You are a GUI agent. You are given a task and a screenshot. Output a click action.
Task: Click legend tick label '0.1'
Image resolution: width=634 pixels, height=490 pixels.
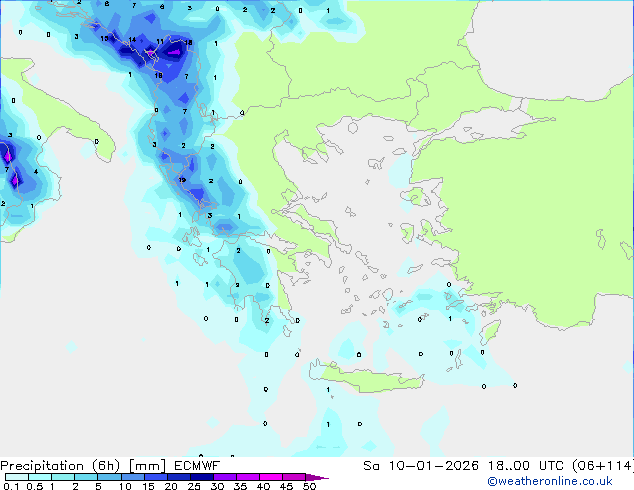click(11, 486)
